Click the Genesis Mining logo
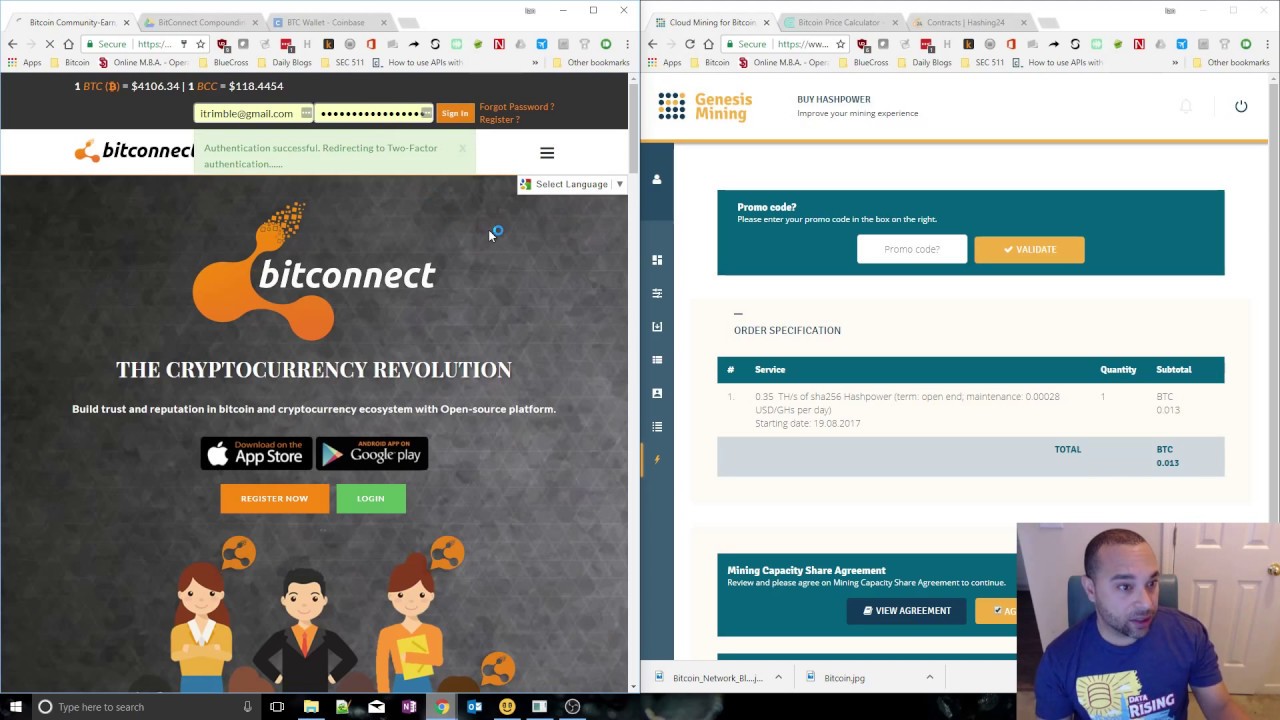 [x=705, y=106]
